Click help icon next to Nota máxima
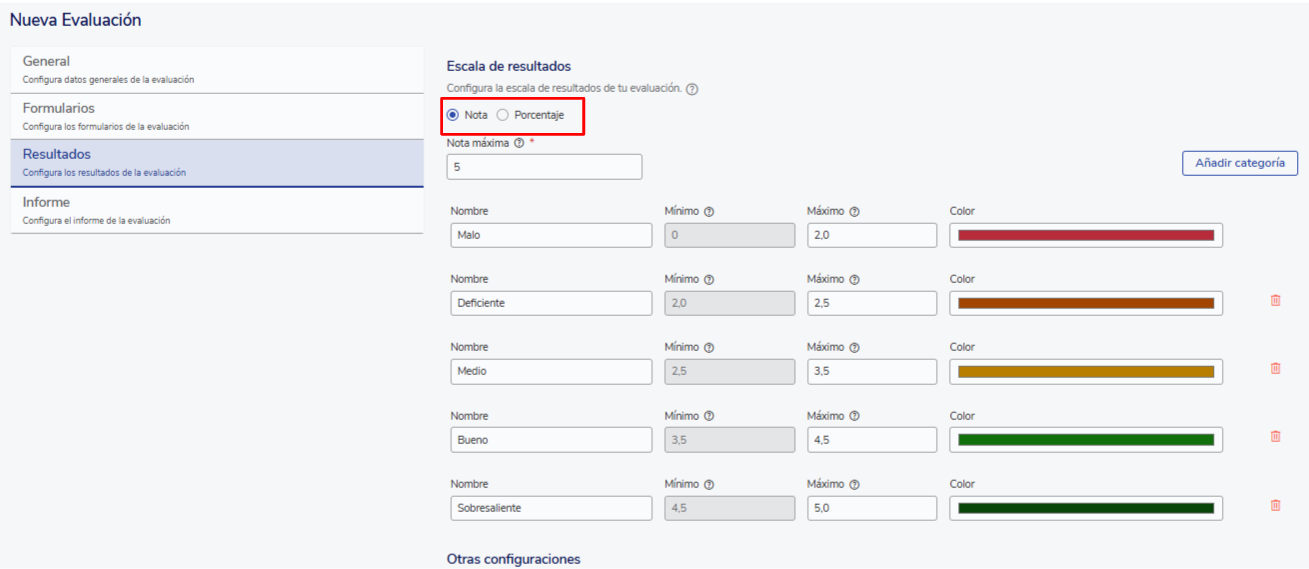Screen dimensions: 1309x569 point(519,143)
